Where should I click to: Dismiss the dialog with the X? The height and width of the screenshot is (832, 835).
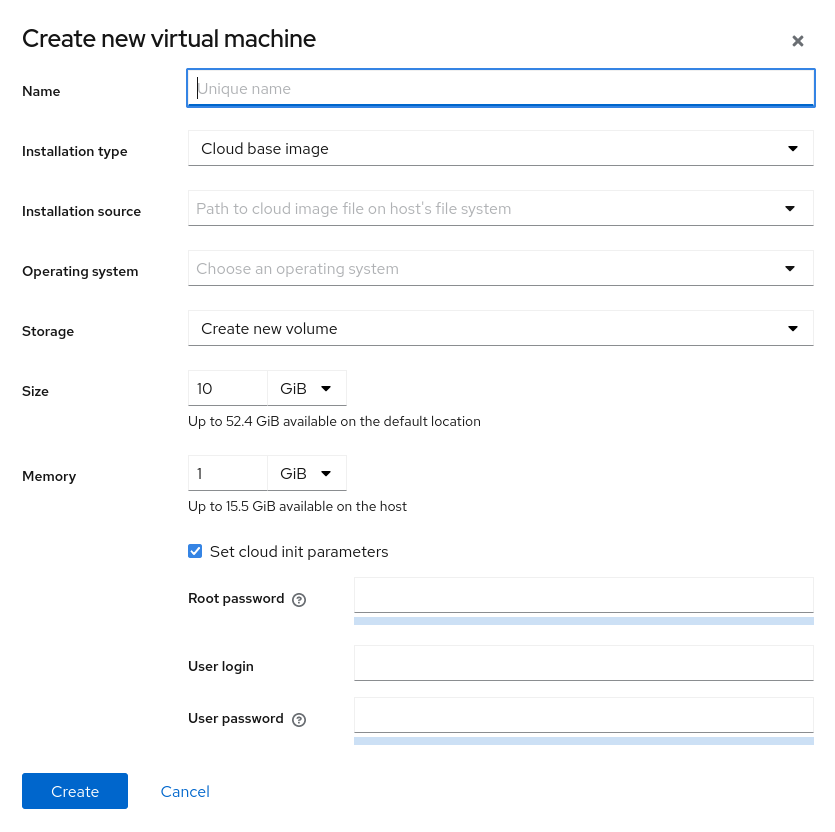click(x=798, y=41)
